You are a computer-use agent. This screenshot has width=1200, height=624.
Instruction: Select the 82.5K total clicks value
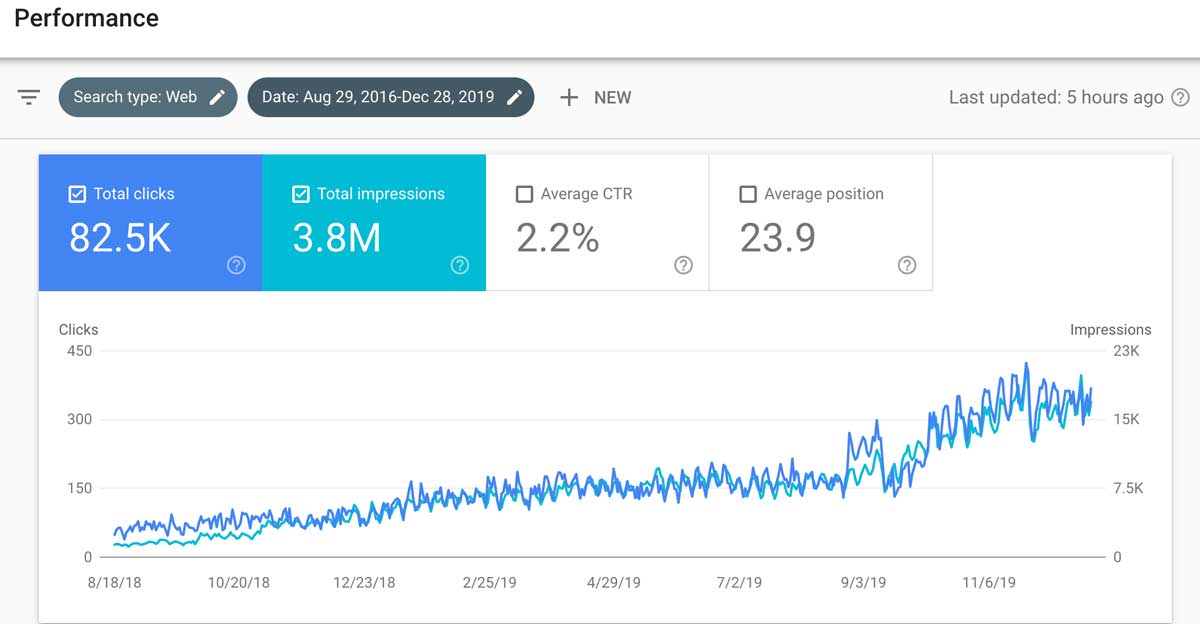coord(120,238)
